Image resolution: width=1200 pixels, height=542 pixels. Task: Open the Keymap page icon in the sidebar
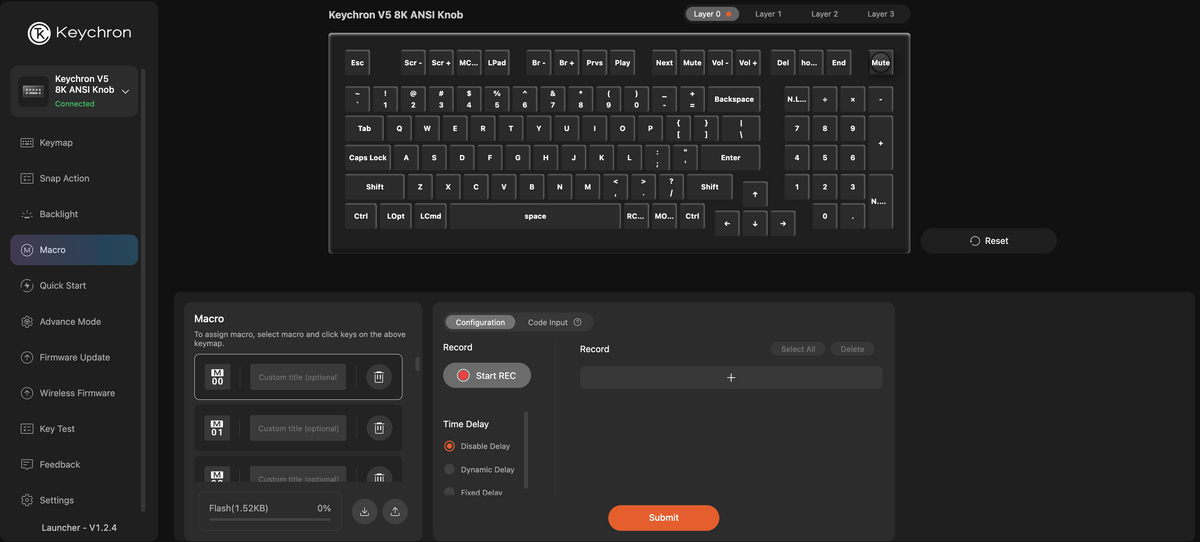pos(27,143)
